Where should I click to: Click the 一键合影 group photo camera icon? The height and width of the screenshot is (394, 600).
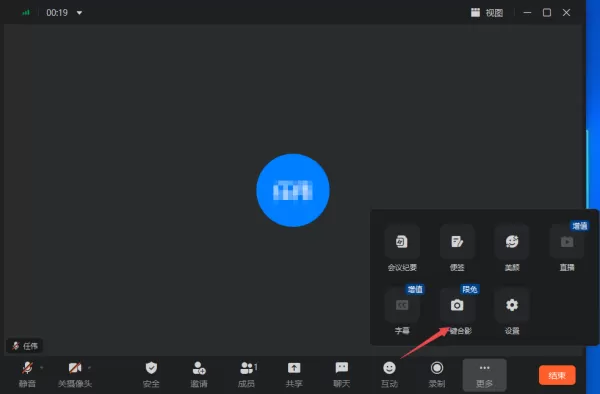457,305
